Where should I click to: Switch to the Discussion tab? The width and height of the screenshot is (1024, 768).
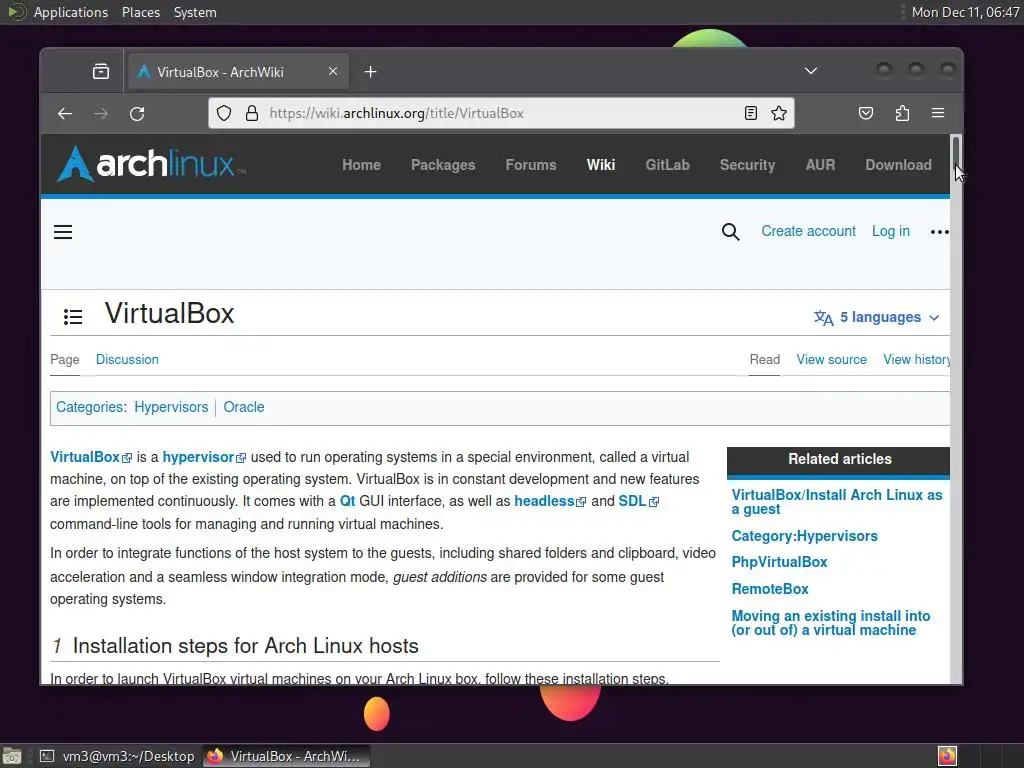tap(127, 359)
